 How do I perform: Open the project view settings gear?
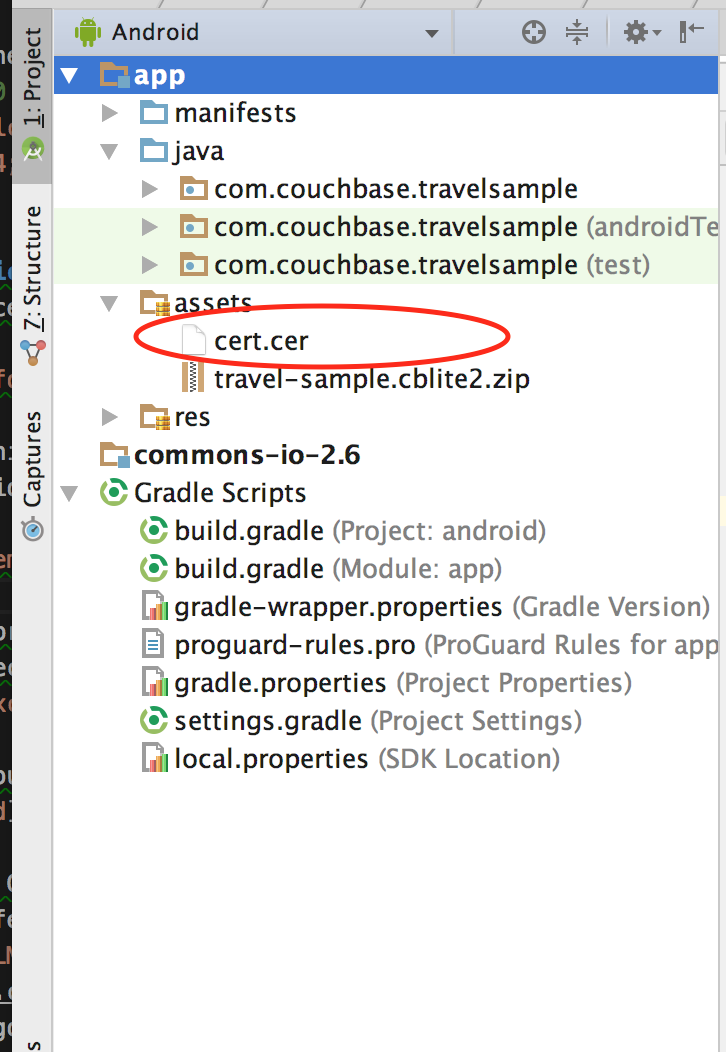[x=642, y=32]
